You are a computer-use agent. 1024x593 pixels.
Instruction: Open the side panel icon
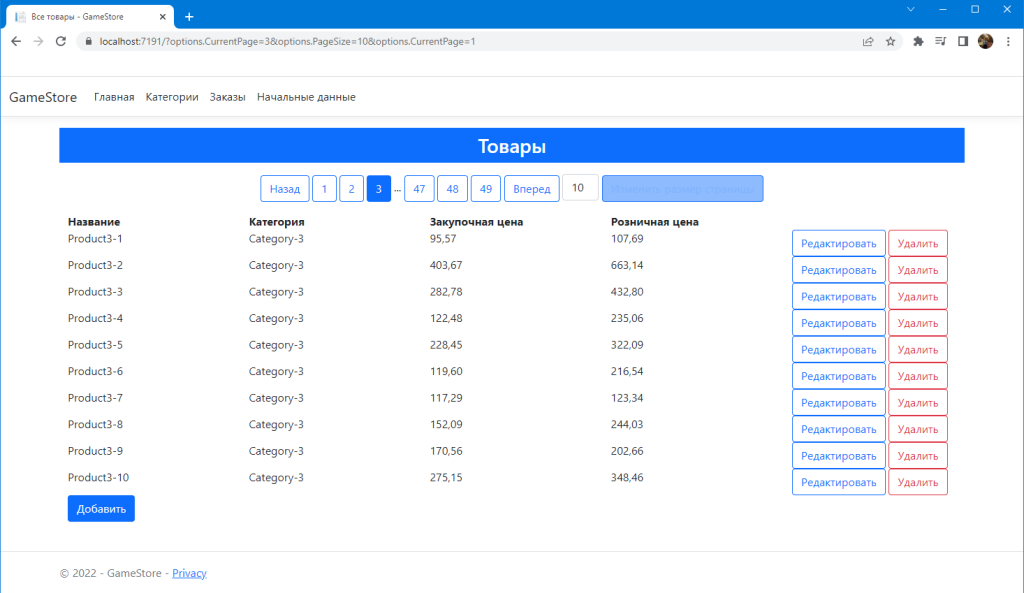click(x=961, y=41)
